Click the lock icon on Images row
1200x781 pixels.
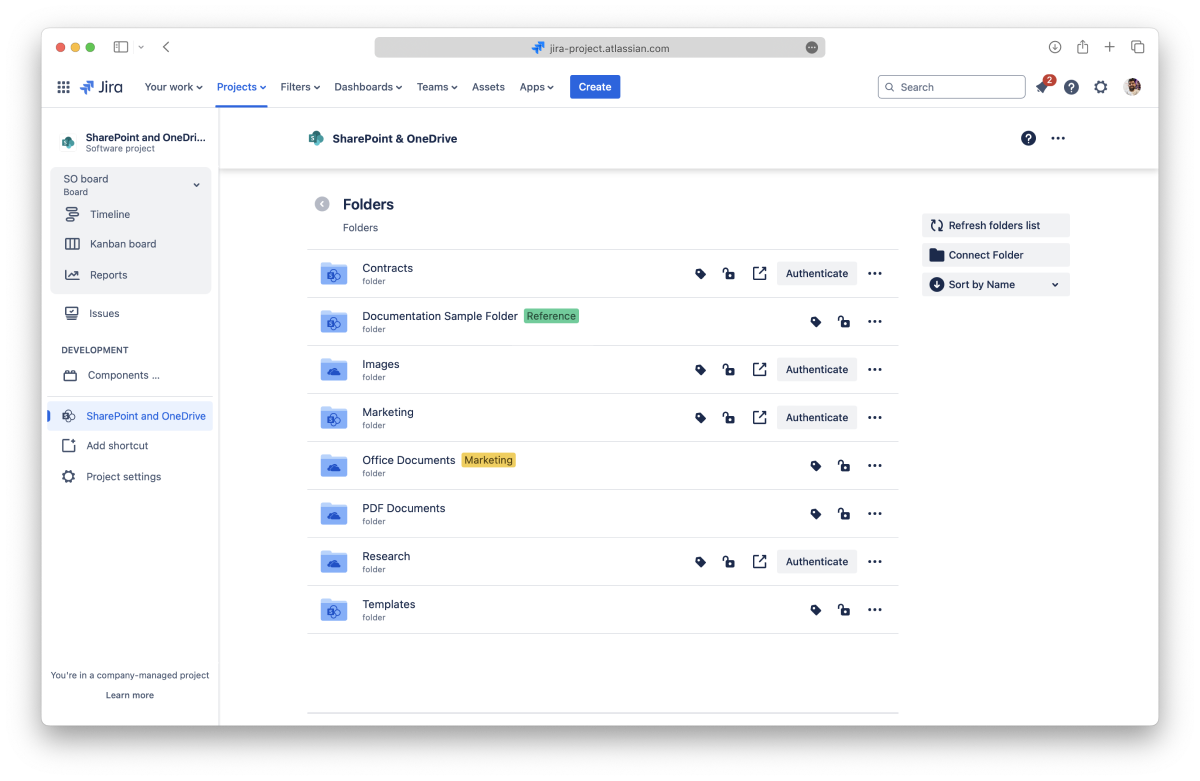(x=729, y=370)
